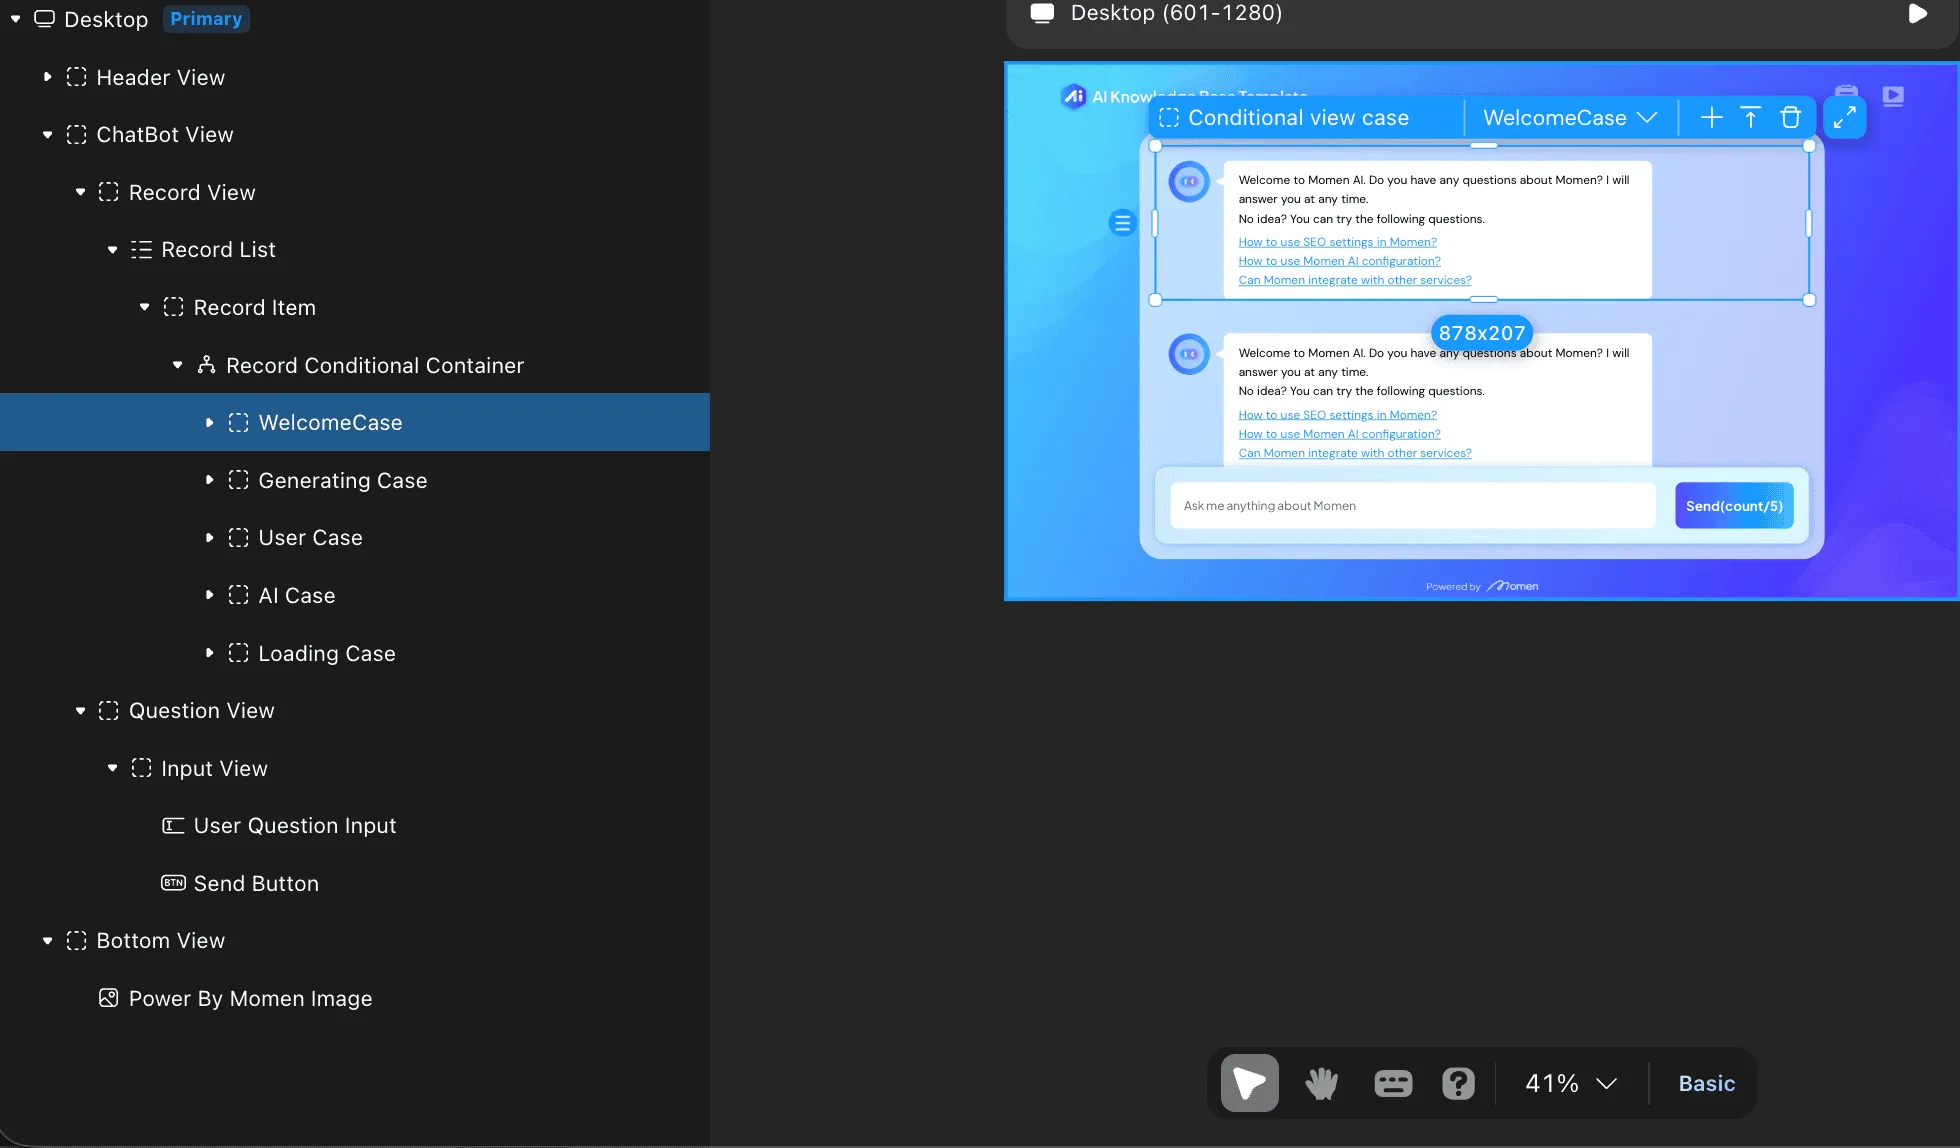1960x1148 pixels.
Task: Click the ChatBot View frame icon
Action: [76, 135]
